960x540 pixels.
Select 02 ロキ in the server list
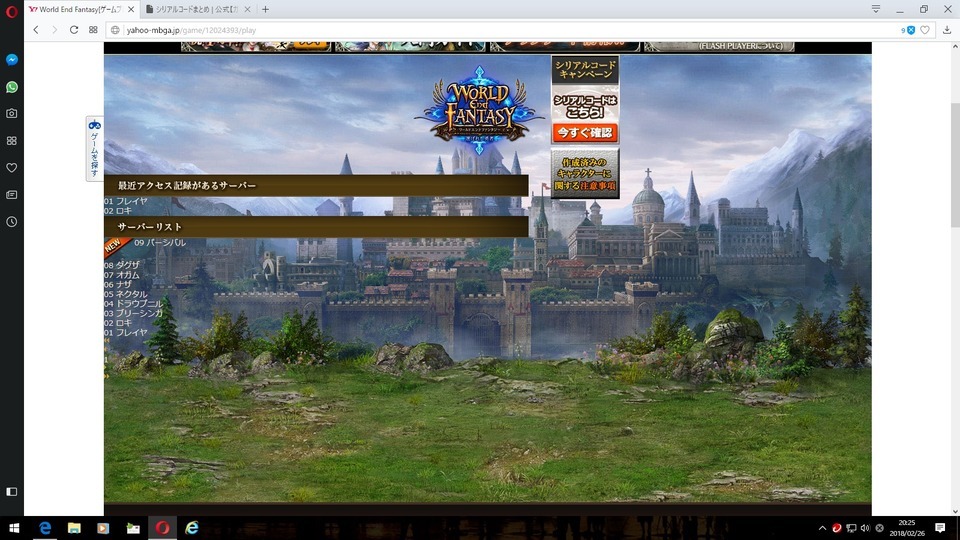tap(118, 323)
